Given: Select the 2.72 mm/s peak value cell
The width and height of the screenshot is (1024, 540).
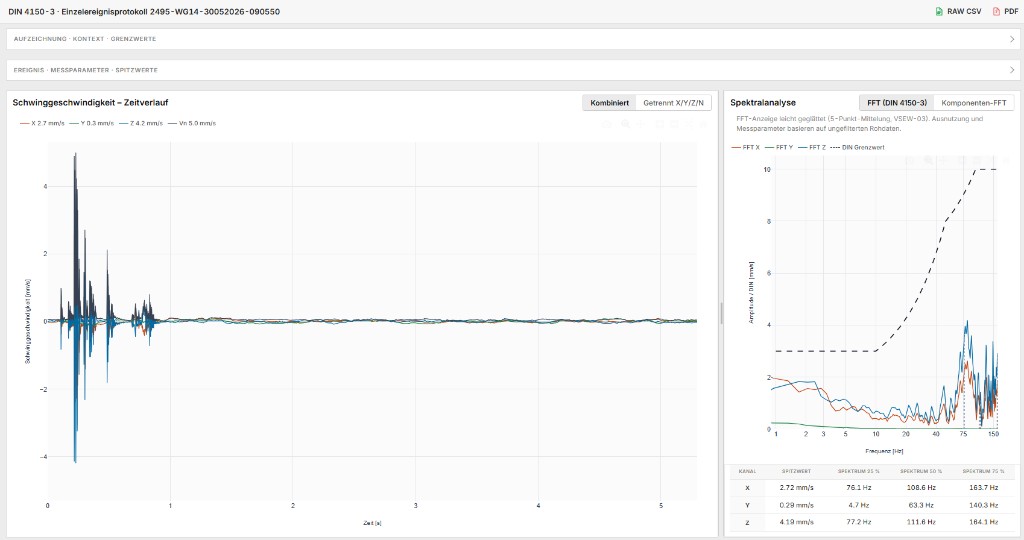Looking at the screenshot, I should [796, 488].
